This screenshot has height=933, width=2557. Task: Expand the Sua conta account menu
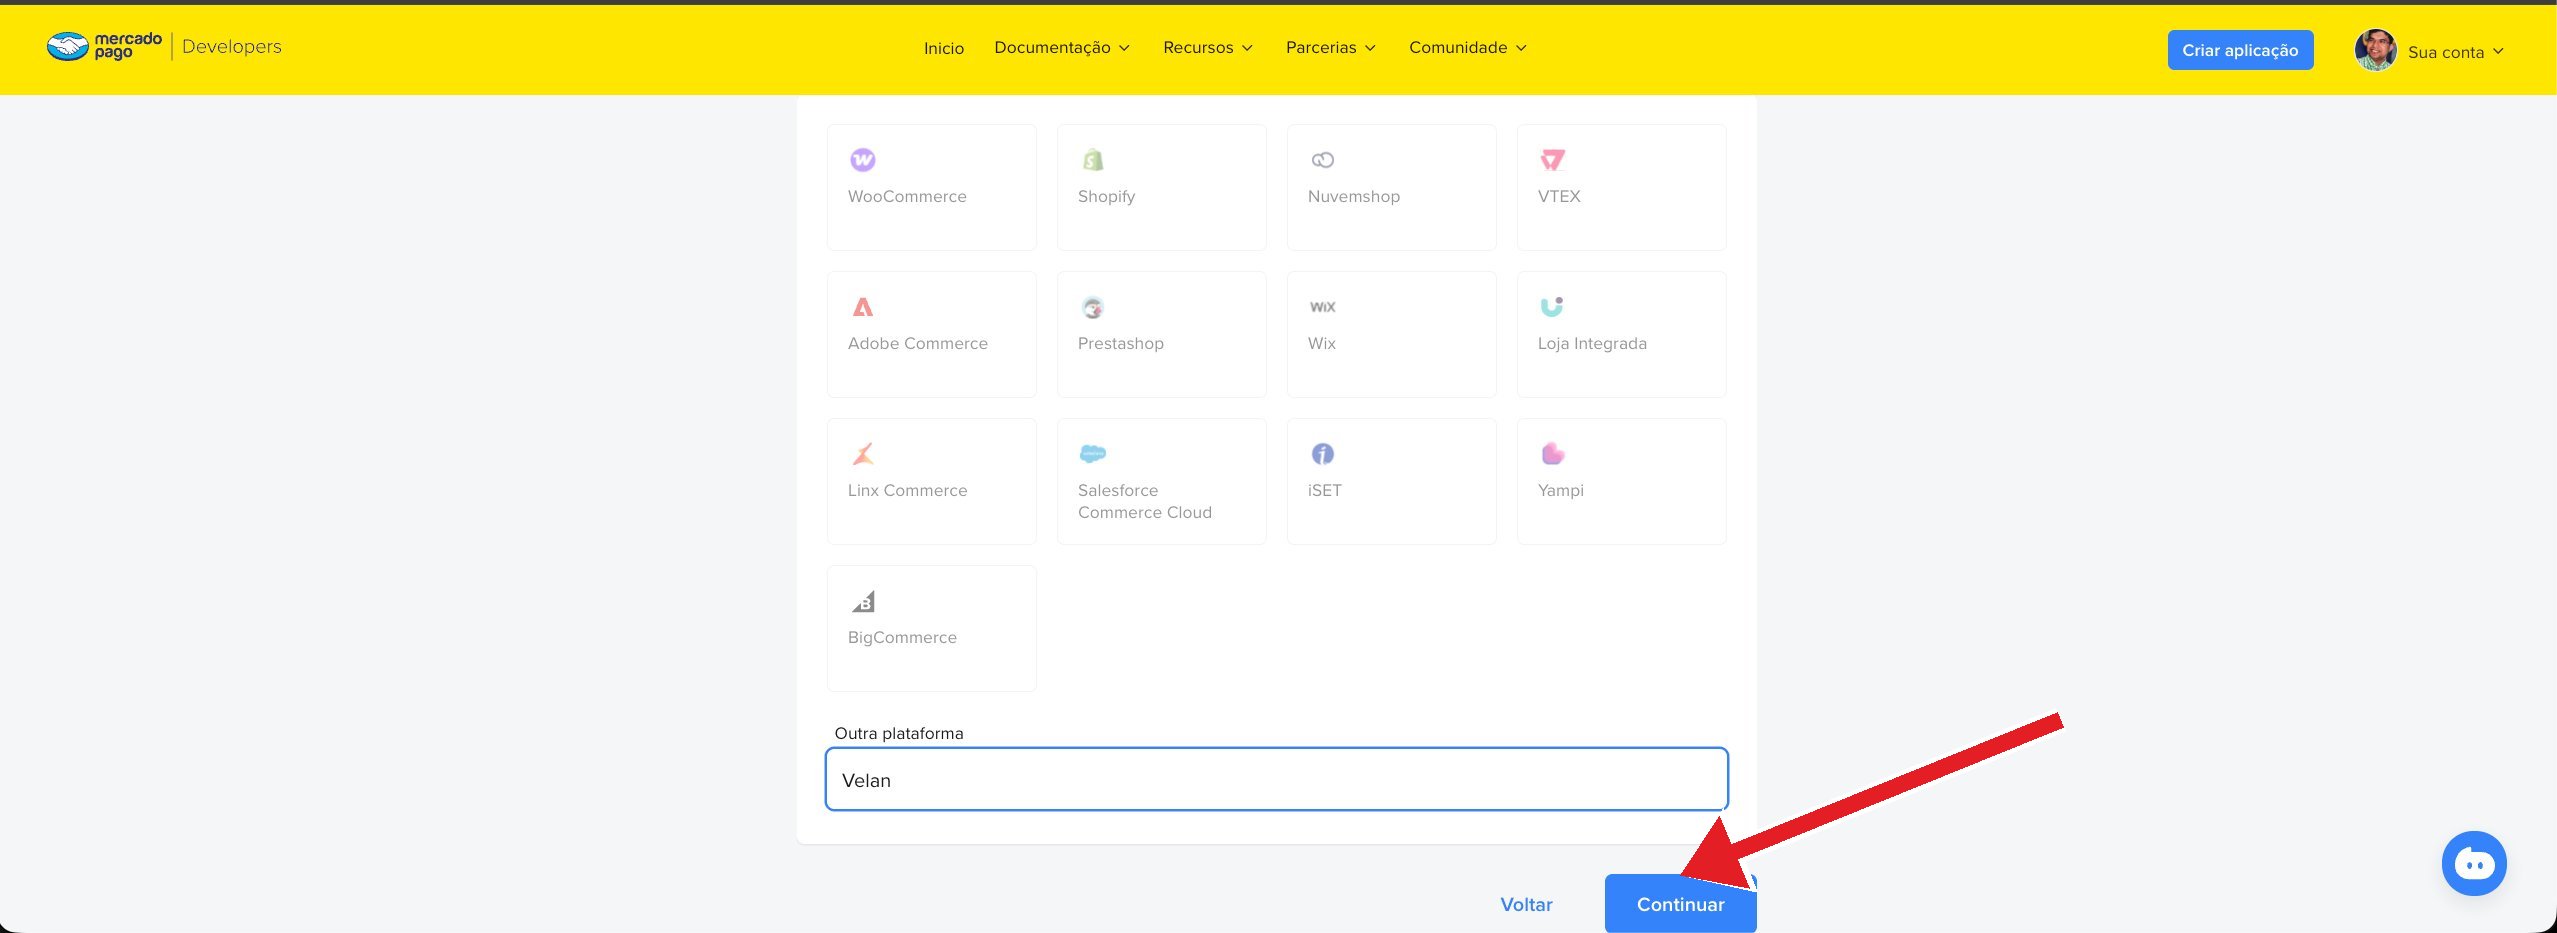pos(2456,52)
